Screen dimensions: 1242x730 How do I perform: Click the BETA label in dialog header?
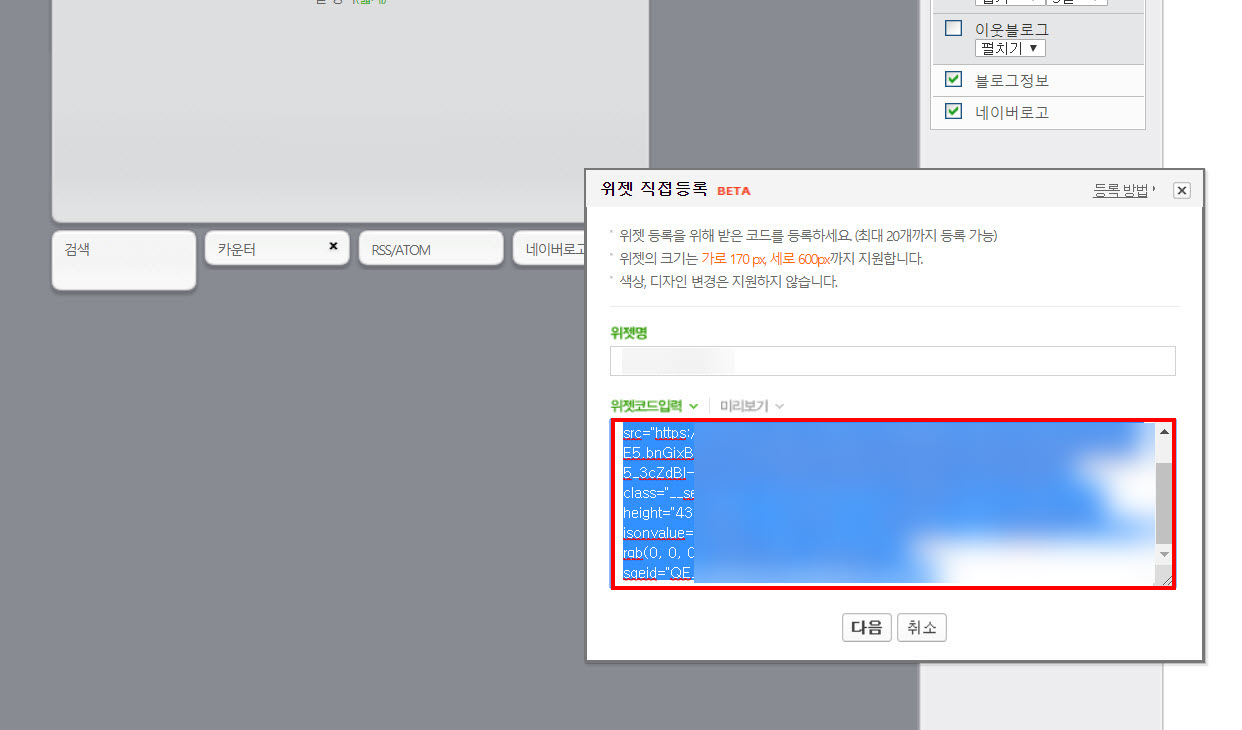(733, 190)
